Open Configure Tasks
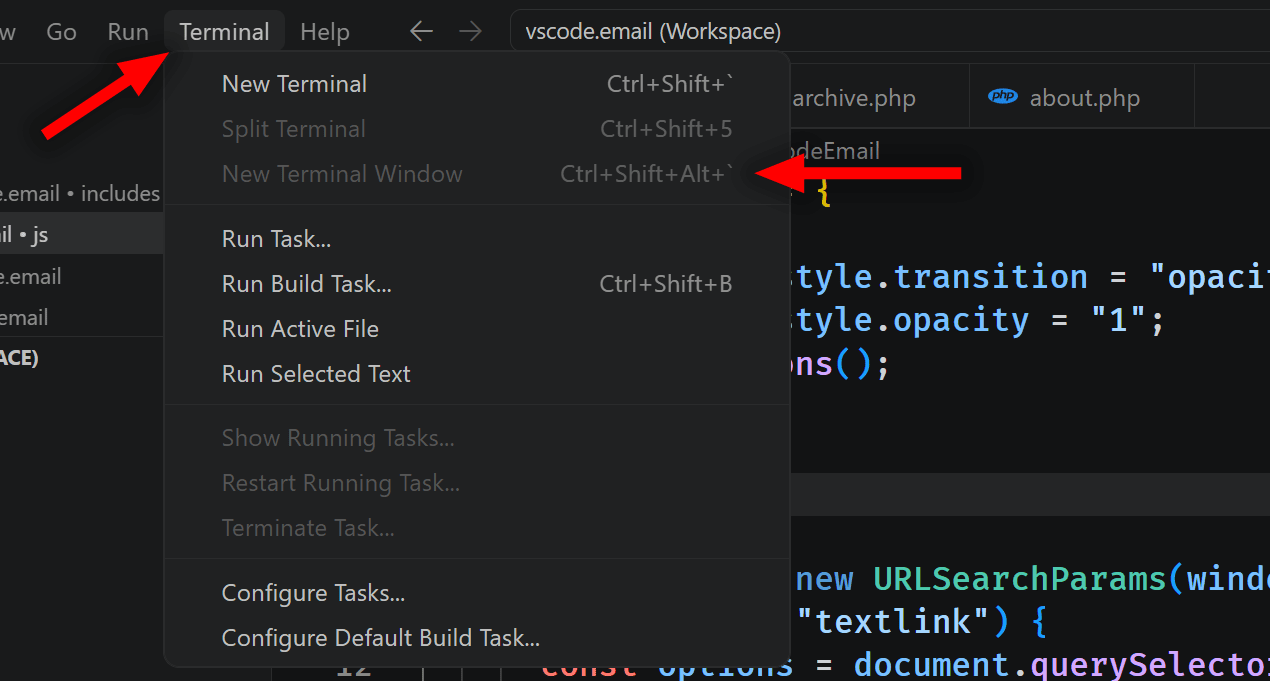Viewport: 1270px width, 681px height. pyautogui.click(x=313, y=592)
